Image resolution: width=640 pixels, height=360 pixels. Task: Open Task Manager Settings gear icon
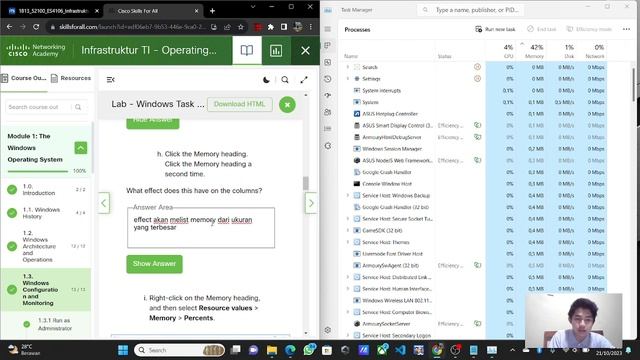click(x=328, y=330)
